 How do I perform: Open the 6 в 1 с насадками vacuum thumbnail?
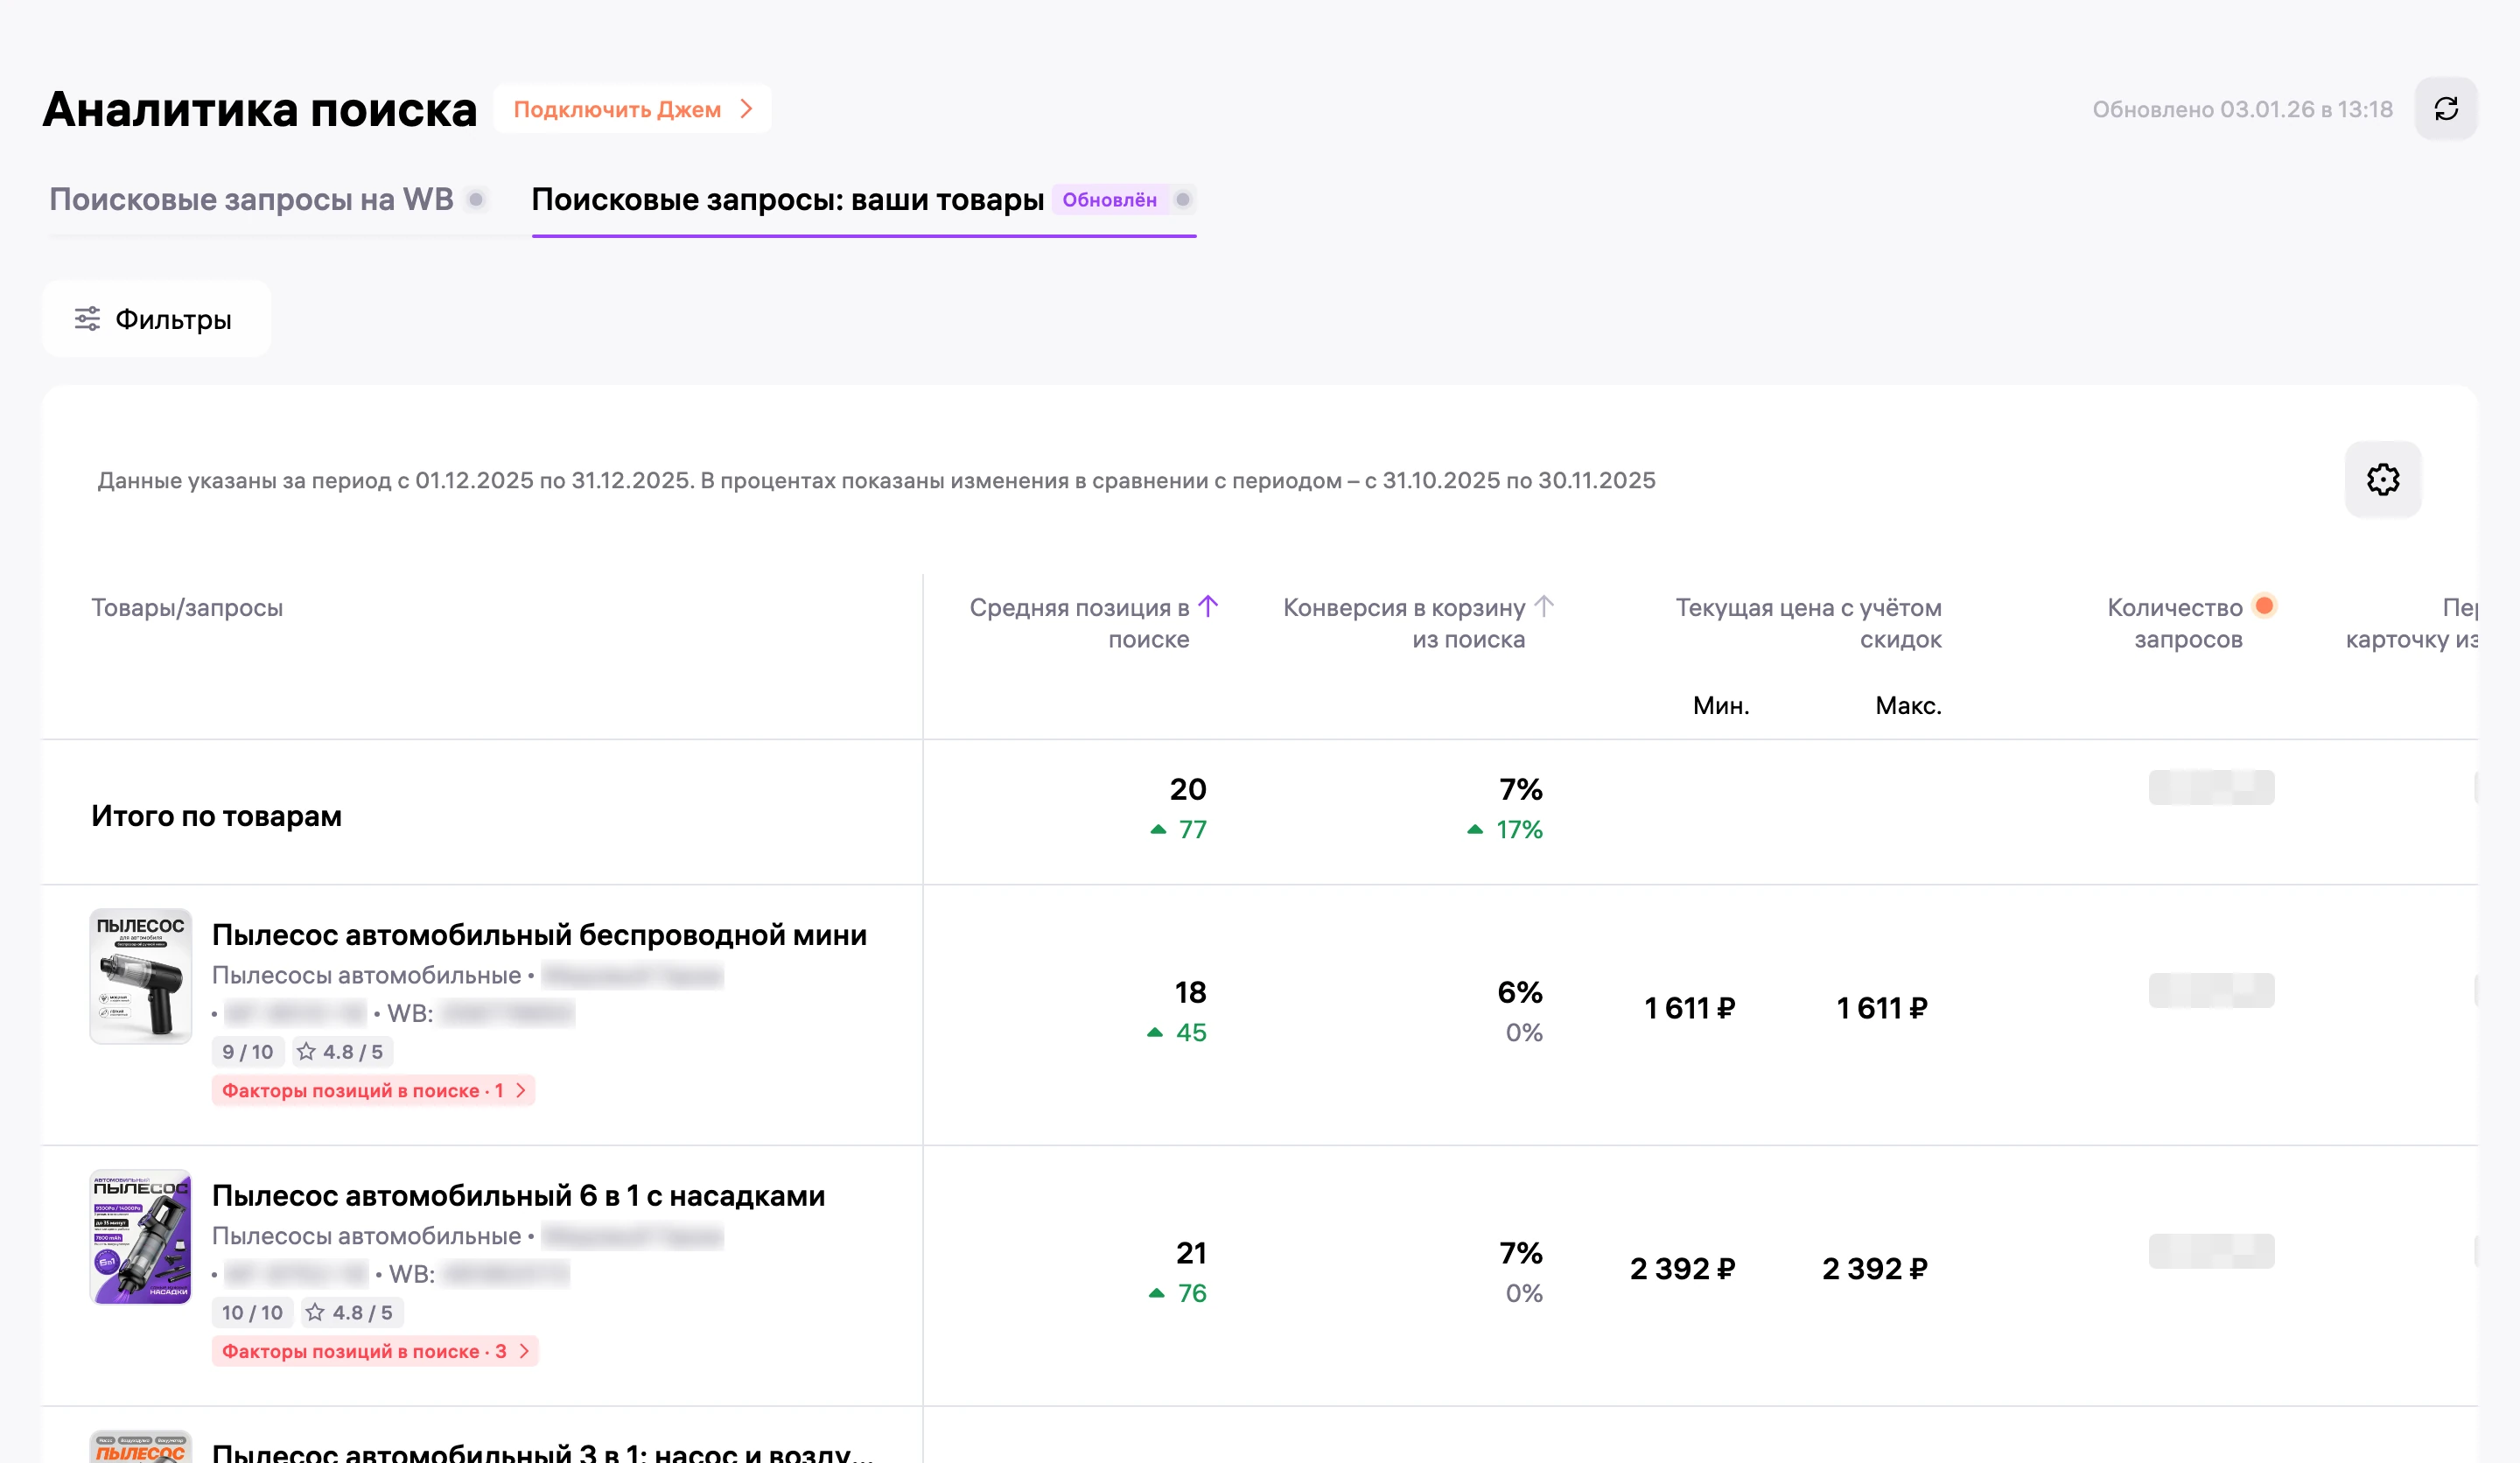(x=140, y=1236)
